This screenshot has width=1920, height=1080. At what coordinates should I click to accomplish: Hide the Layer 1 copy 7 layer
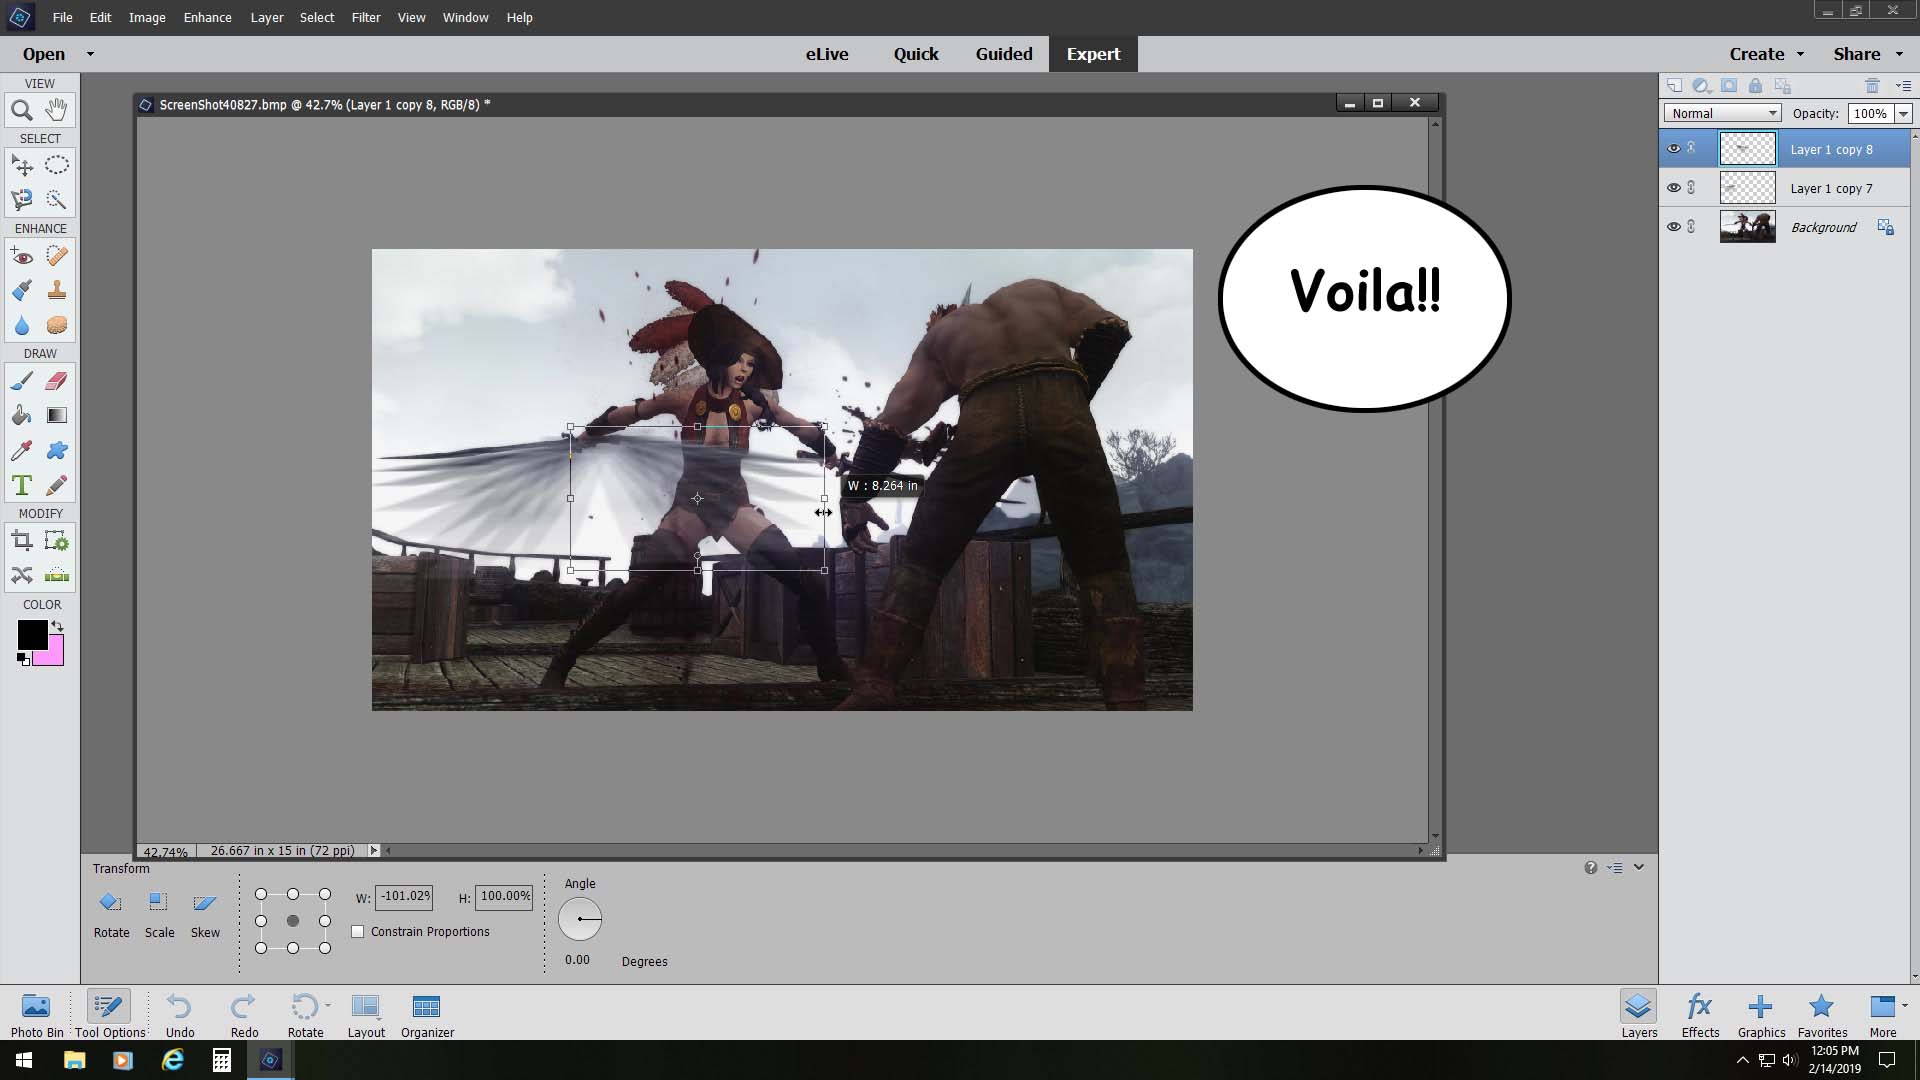pos(1673,187)
